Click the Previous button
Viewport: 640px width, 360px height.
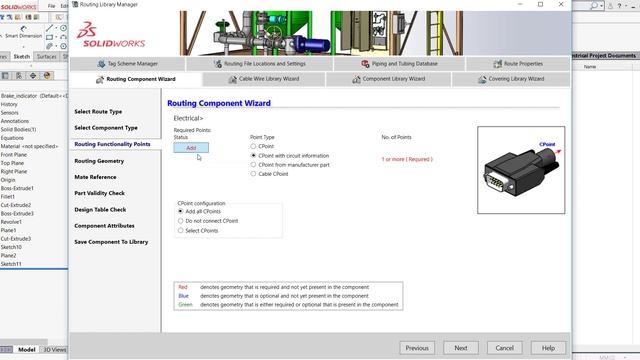[x=417, y=348]
